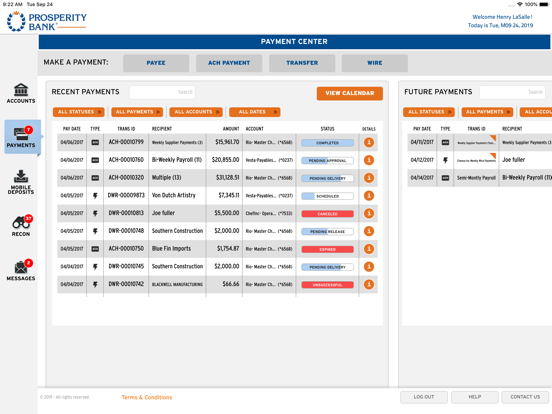Open details for DWR-00010748 payment
The height and width of the screenshot is (414, 552).
coord(369,231)
